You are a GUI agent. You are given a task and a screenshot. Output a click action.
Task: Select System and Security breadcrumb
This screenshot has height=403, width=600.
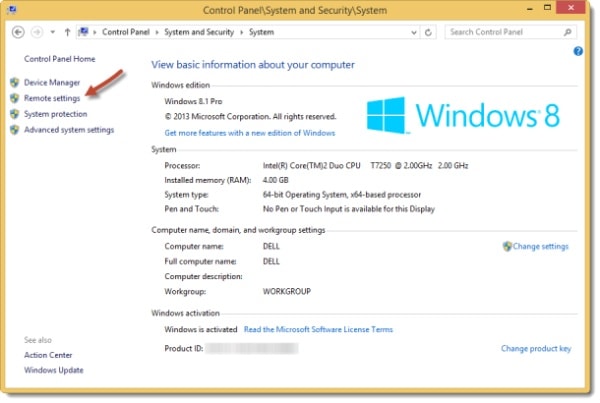coord(199,32)
